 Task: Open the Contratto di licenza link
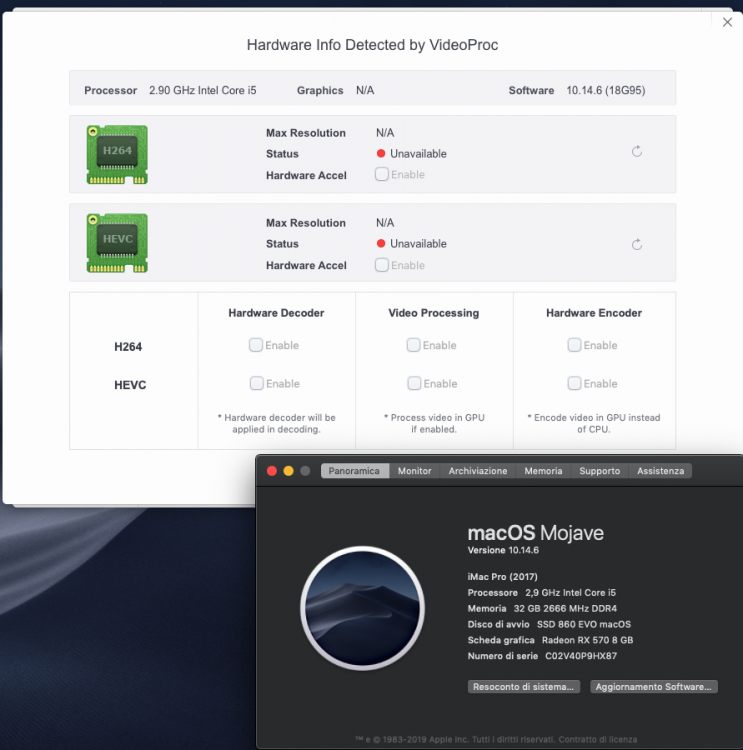coord(598,739)
